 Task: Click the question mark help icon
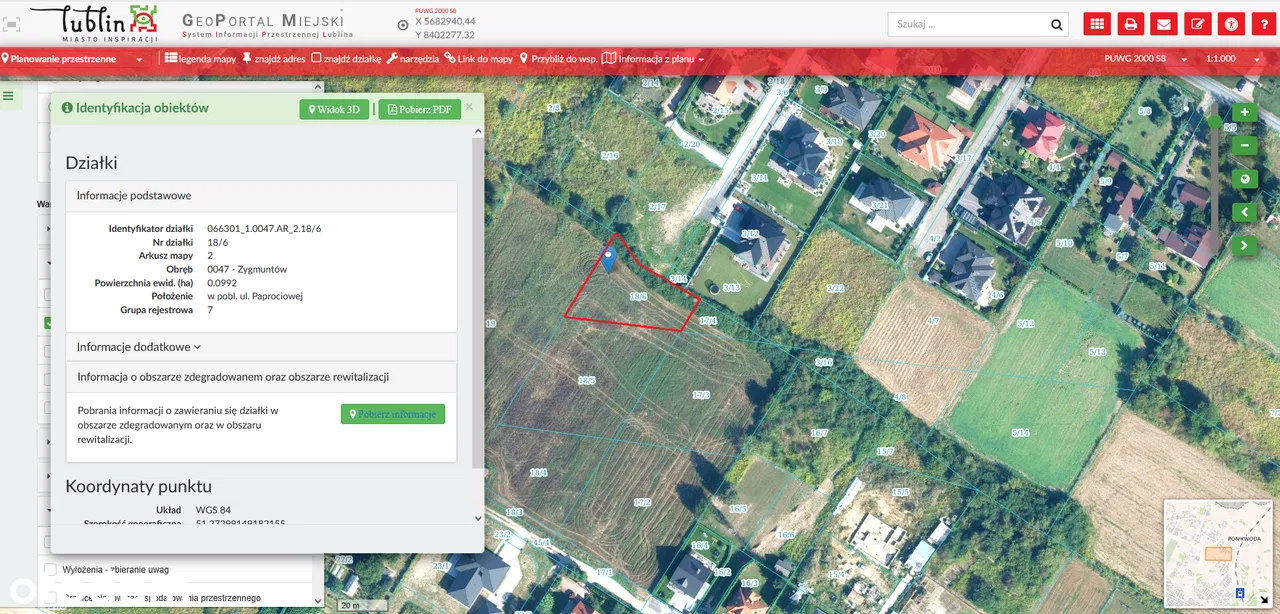[x=1264, y=25]
